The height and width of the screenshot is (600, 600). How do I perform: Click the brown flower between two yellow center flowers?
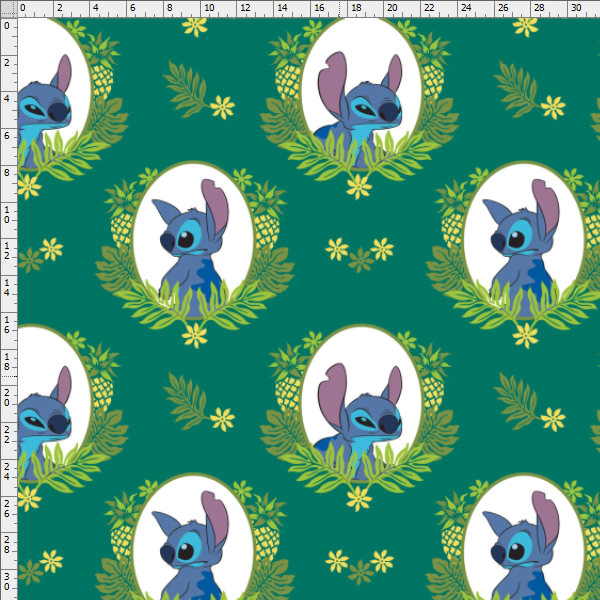(x=360, y=260)
